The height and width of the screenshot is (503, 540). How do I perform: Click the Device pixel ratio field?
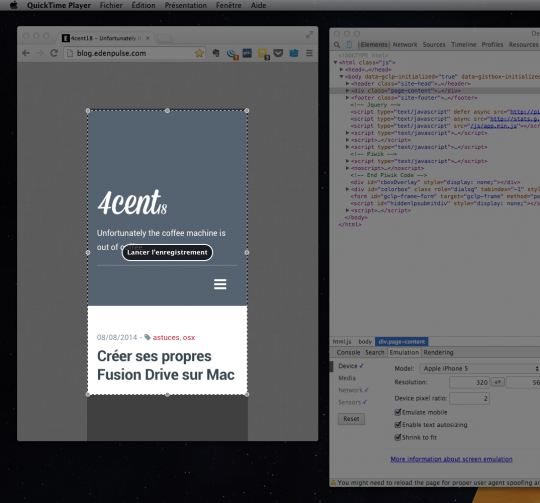[x=469, y=398]
